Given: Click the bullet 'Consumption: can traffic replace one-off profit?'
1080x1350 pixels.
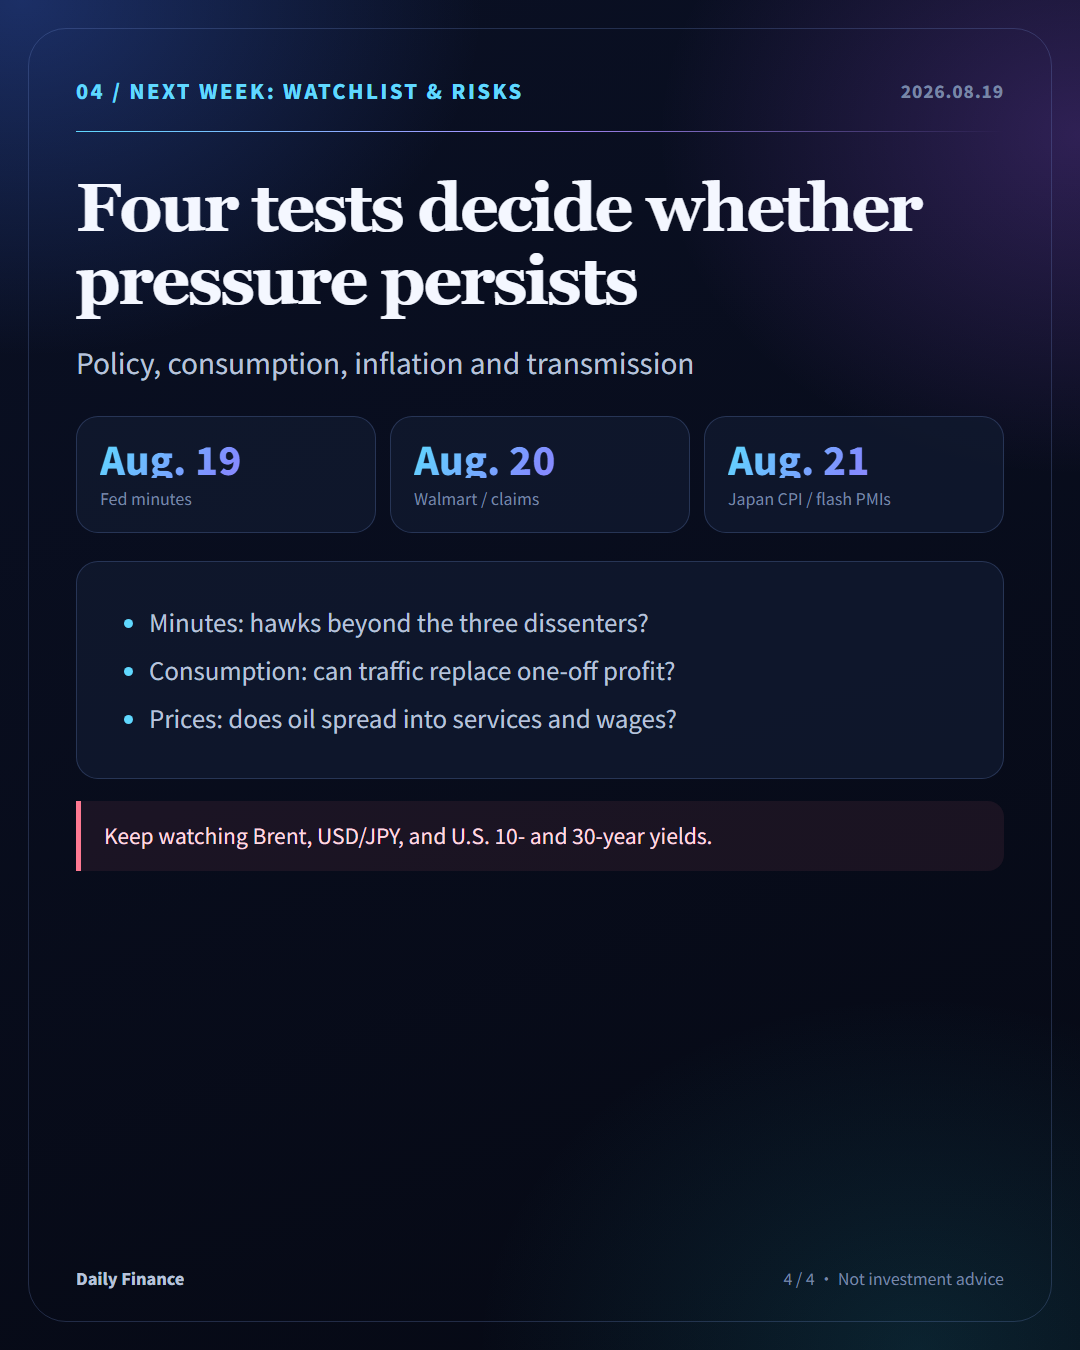Looking at the screenshot, I should 412,671.
